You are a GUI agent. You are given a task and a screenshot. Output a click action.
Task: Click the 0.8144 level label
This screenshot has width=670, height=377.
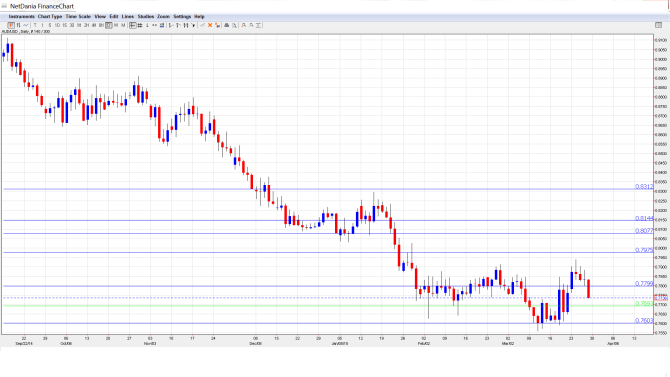(644, 218)
